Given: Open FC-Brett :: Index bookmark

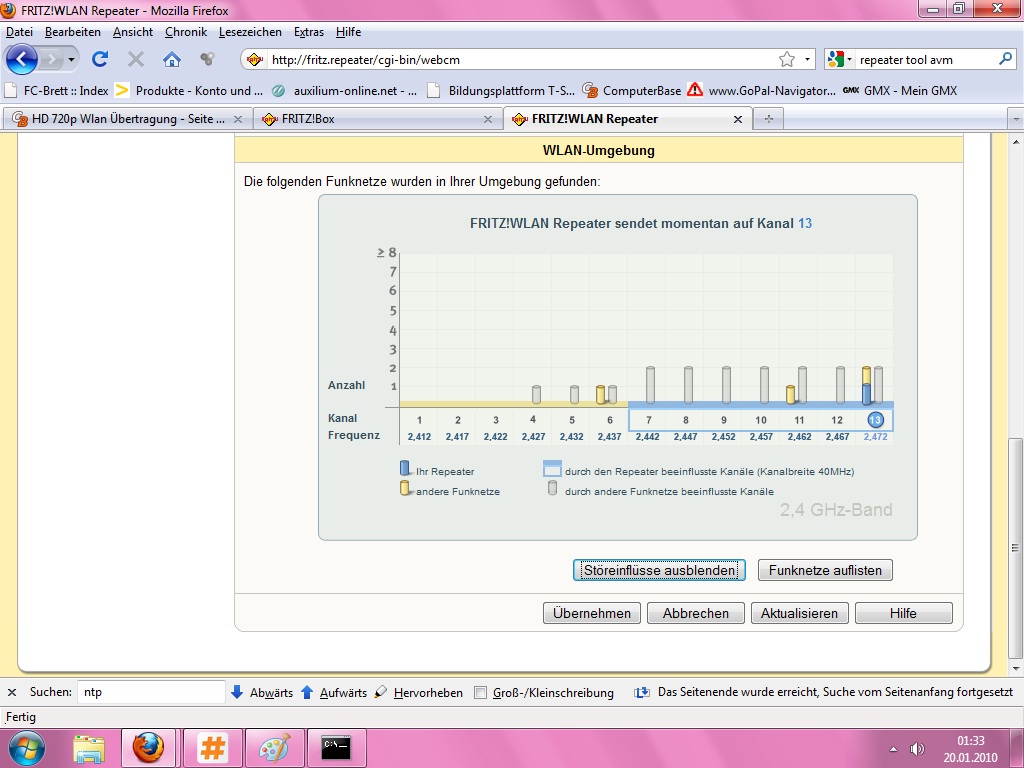Looking at the screenshot, I should [57, 90].
